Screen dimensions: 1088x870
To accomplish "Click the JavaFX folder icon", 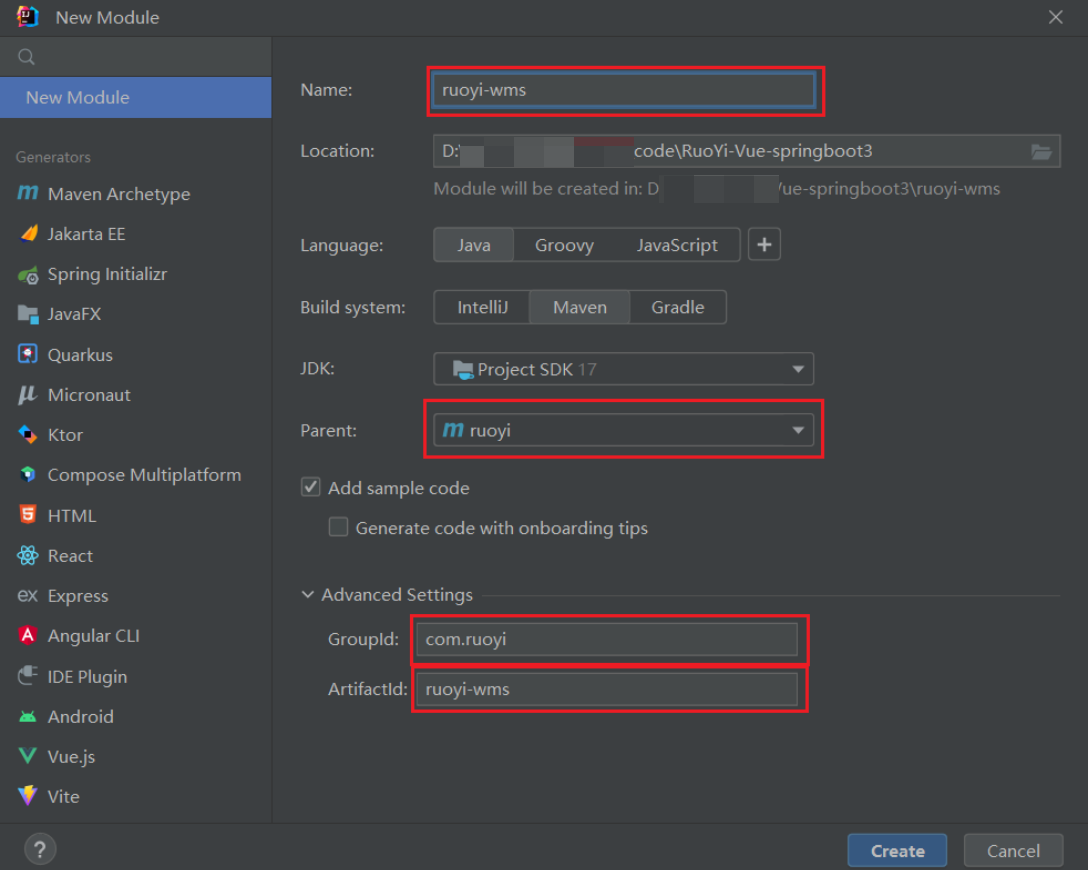I will [x=28, y=314].
